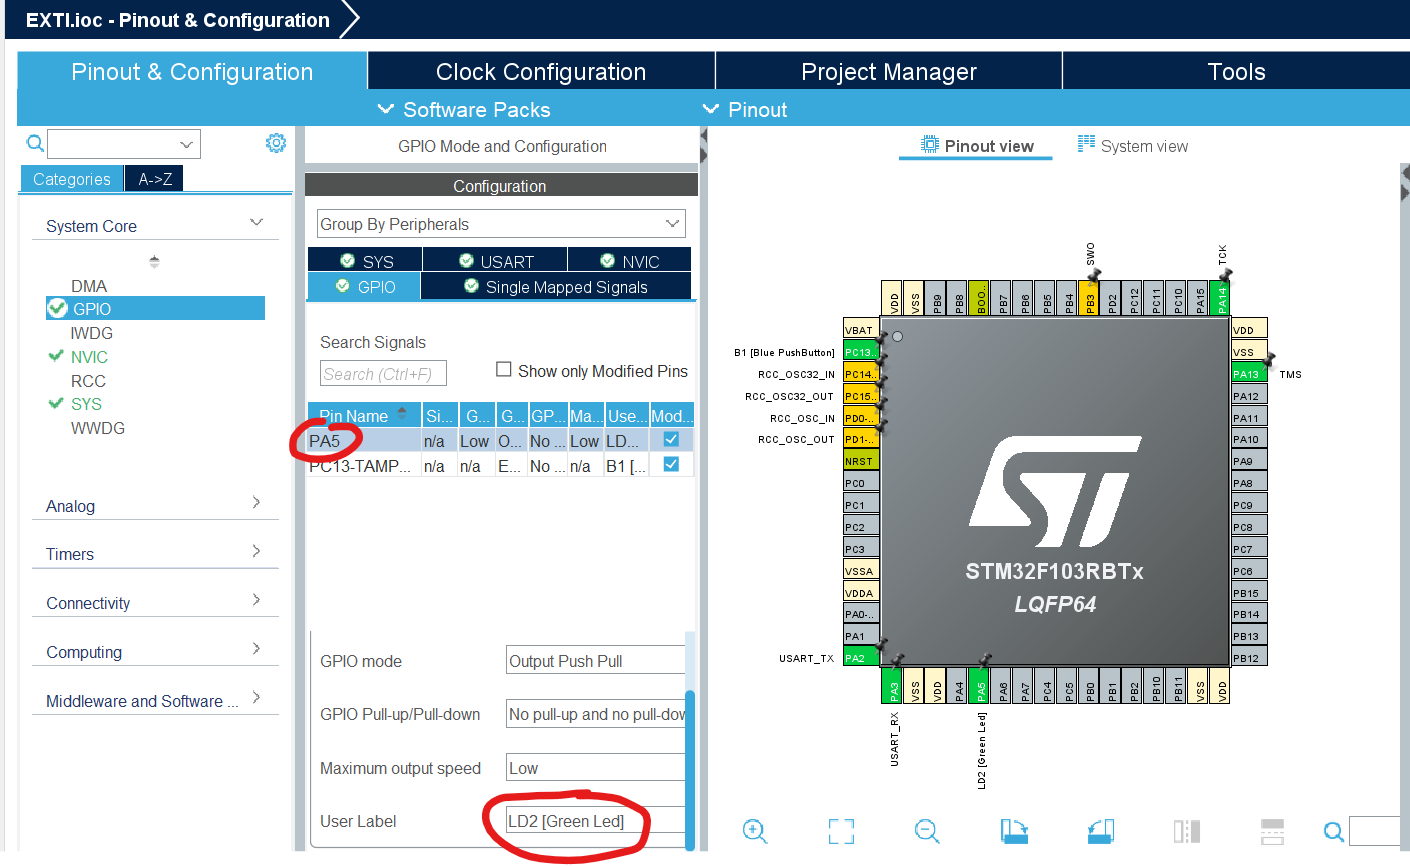The width and height of the screenshot is (1410, 866).
Task: Select green PA13 pin on chip
Action: 1250,374
